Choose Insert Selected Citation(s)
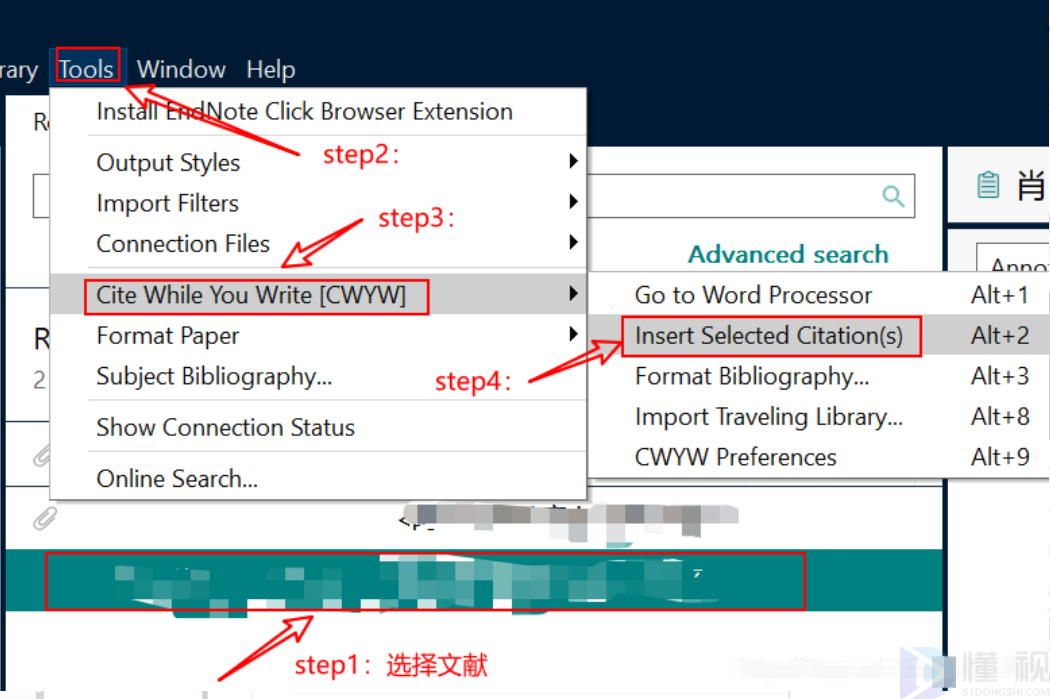The width and height of the screenshot is (1050, 699). [x=769, y=335]
